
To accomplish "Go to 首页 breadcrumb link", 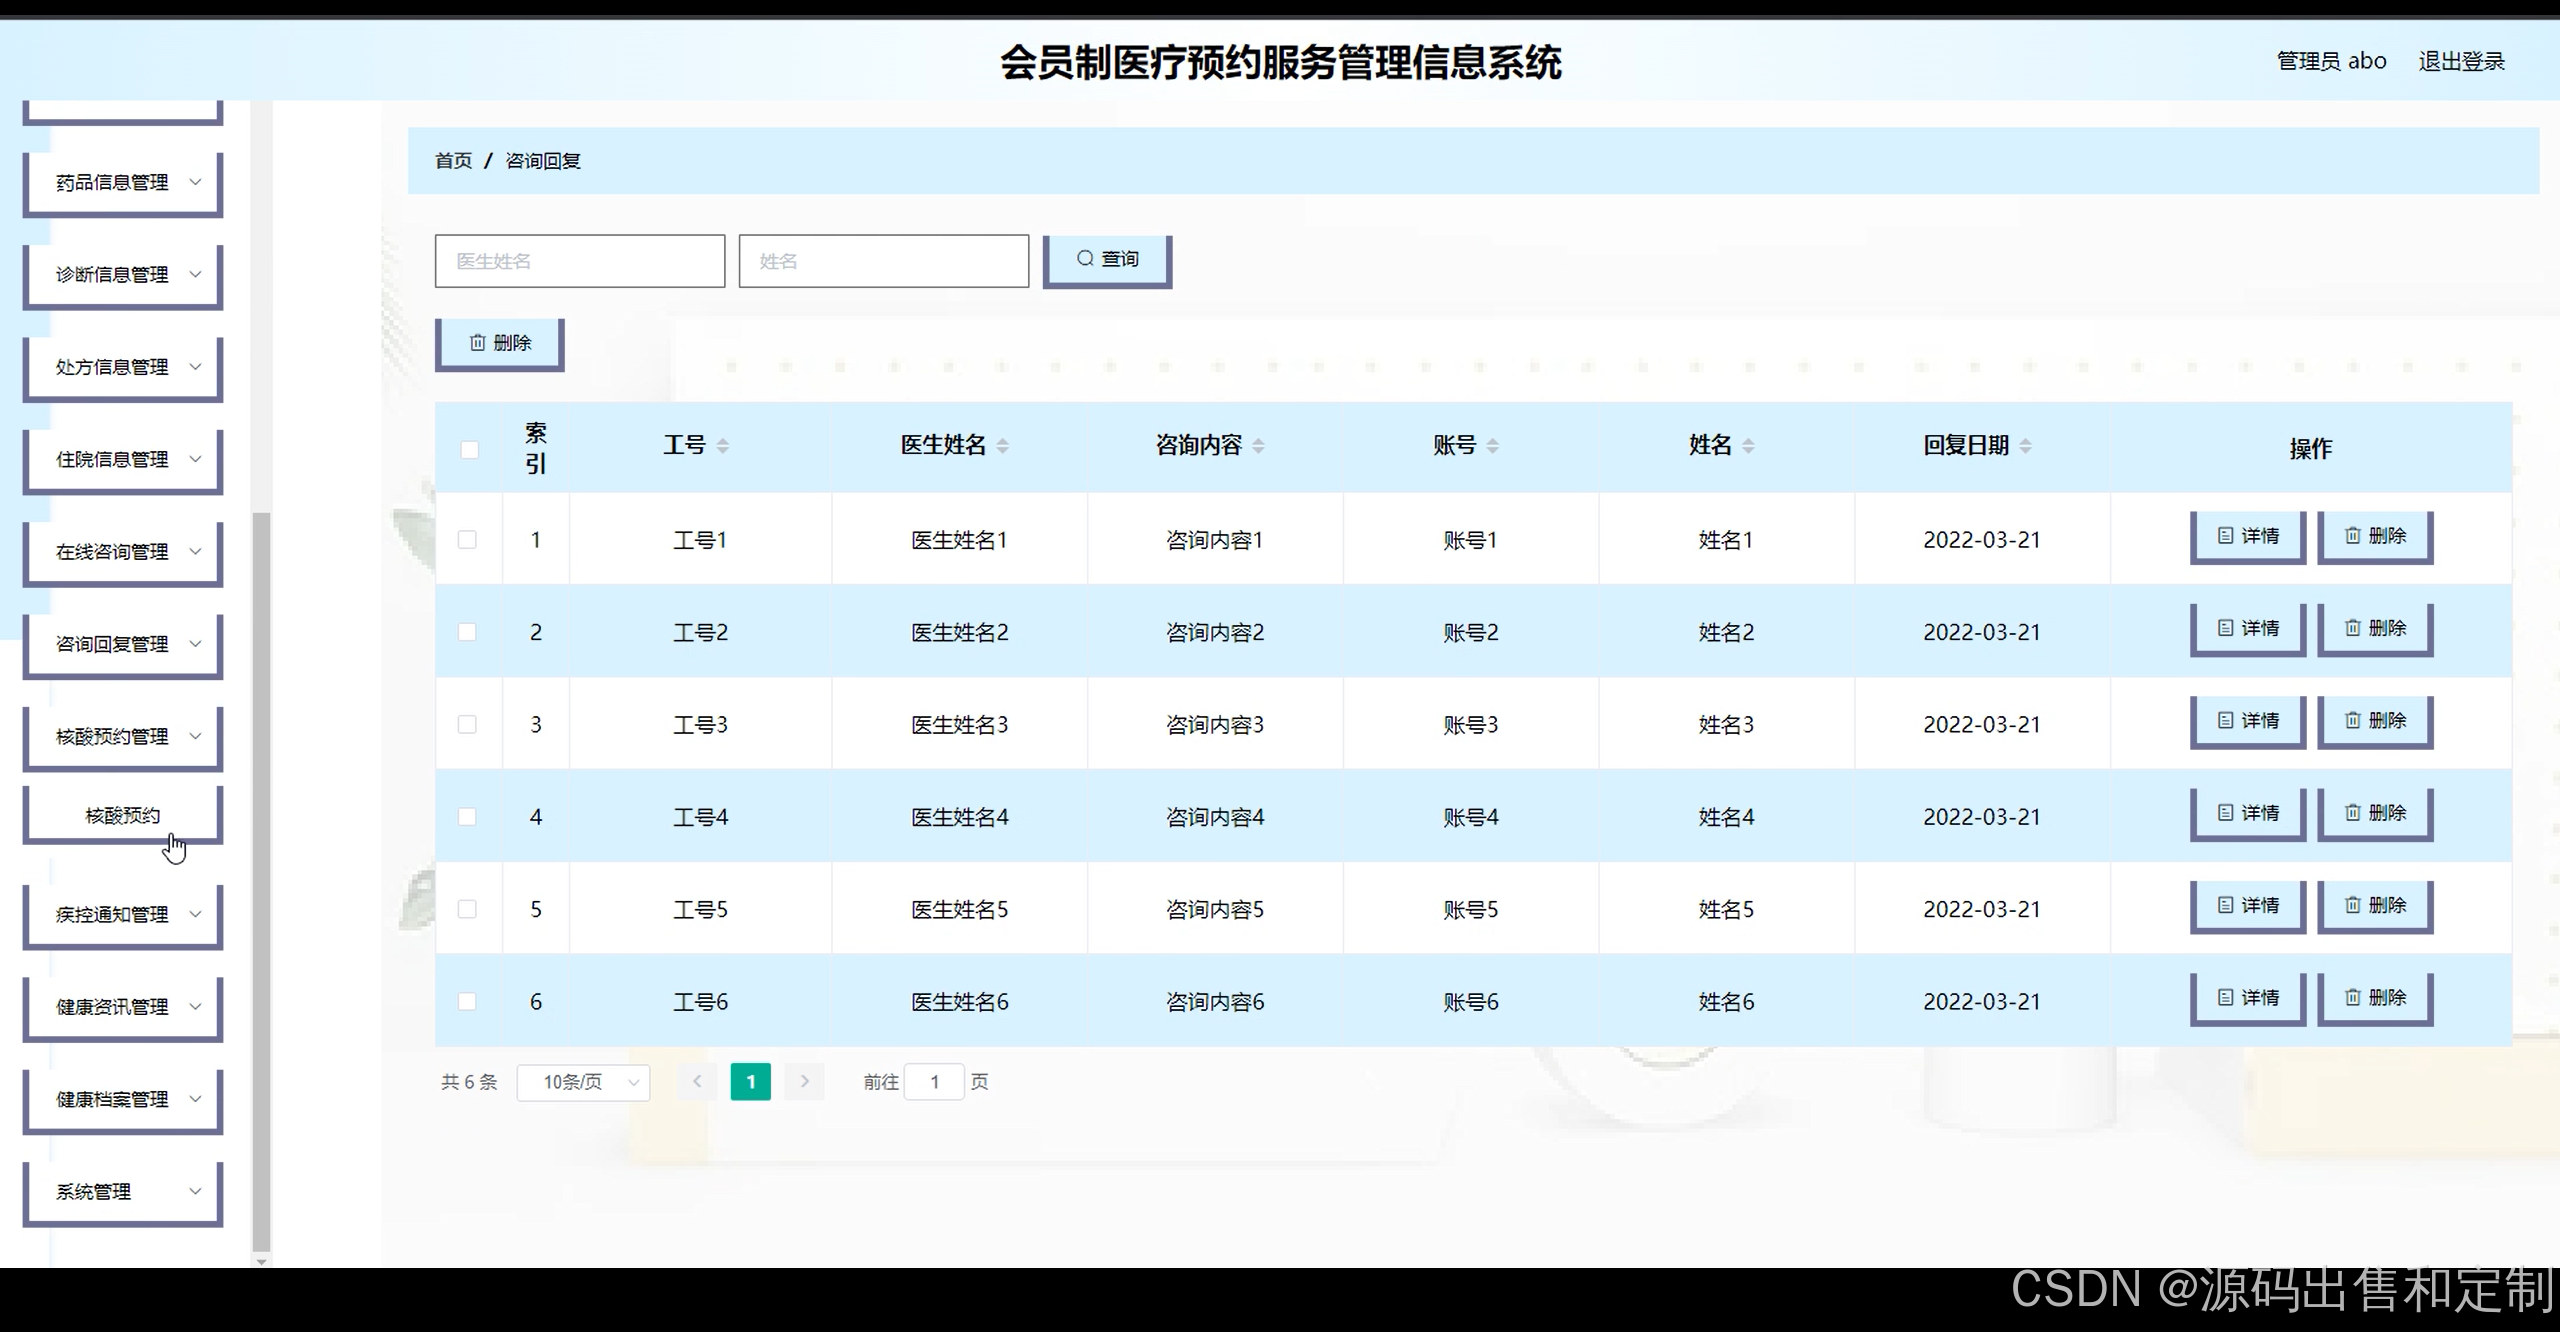I will pos(453,161).
